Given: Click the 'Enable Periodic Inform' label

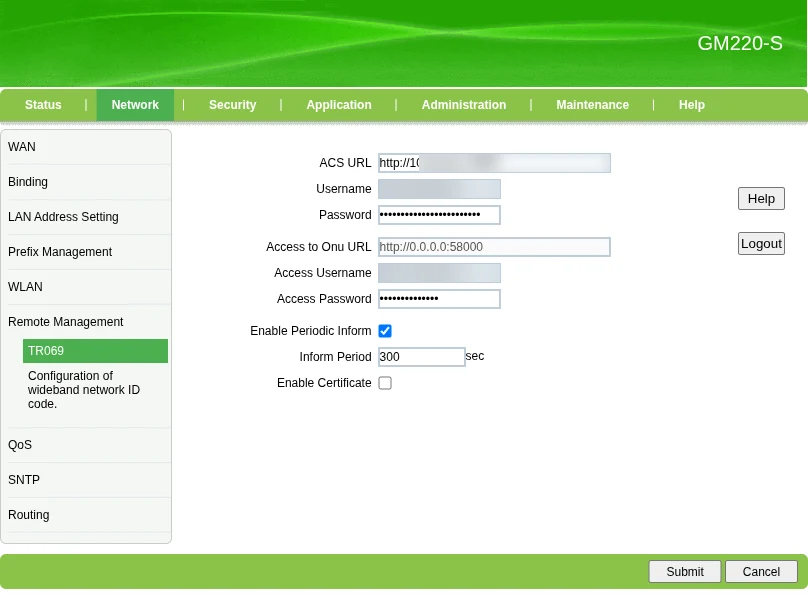Looking at the screenshot, I should (311, 331).
